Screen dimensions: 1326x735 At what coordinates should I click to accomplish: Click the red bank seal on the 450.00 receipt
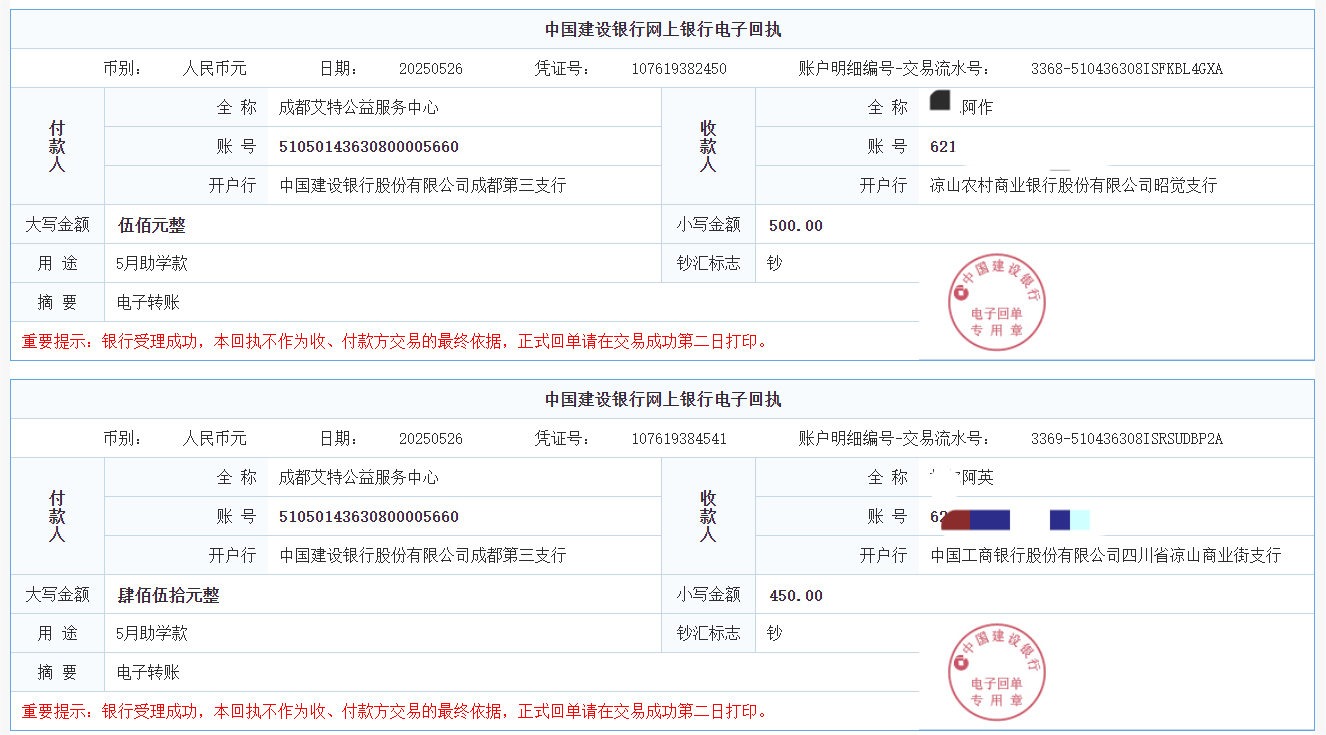point(997,672)
